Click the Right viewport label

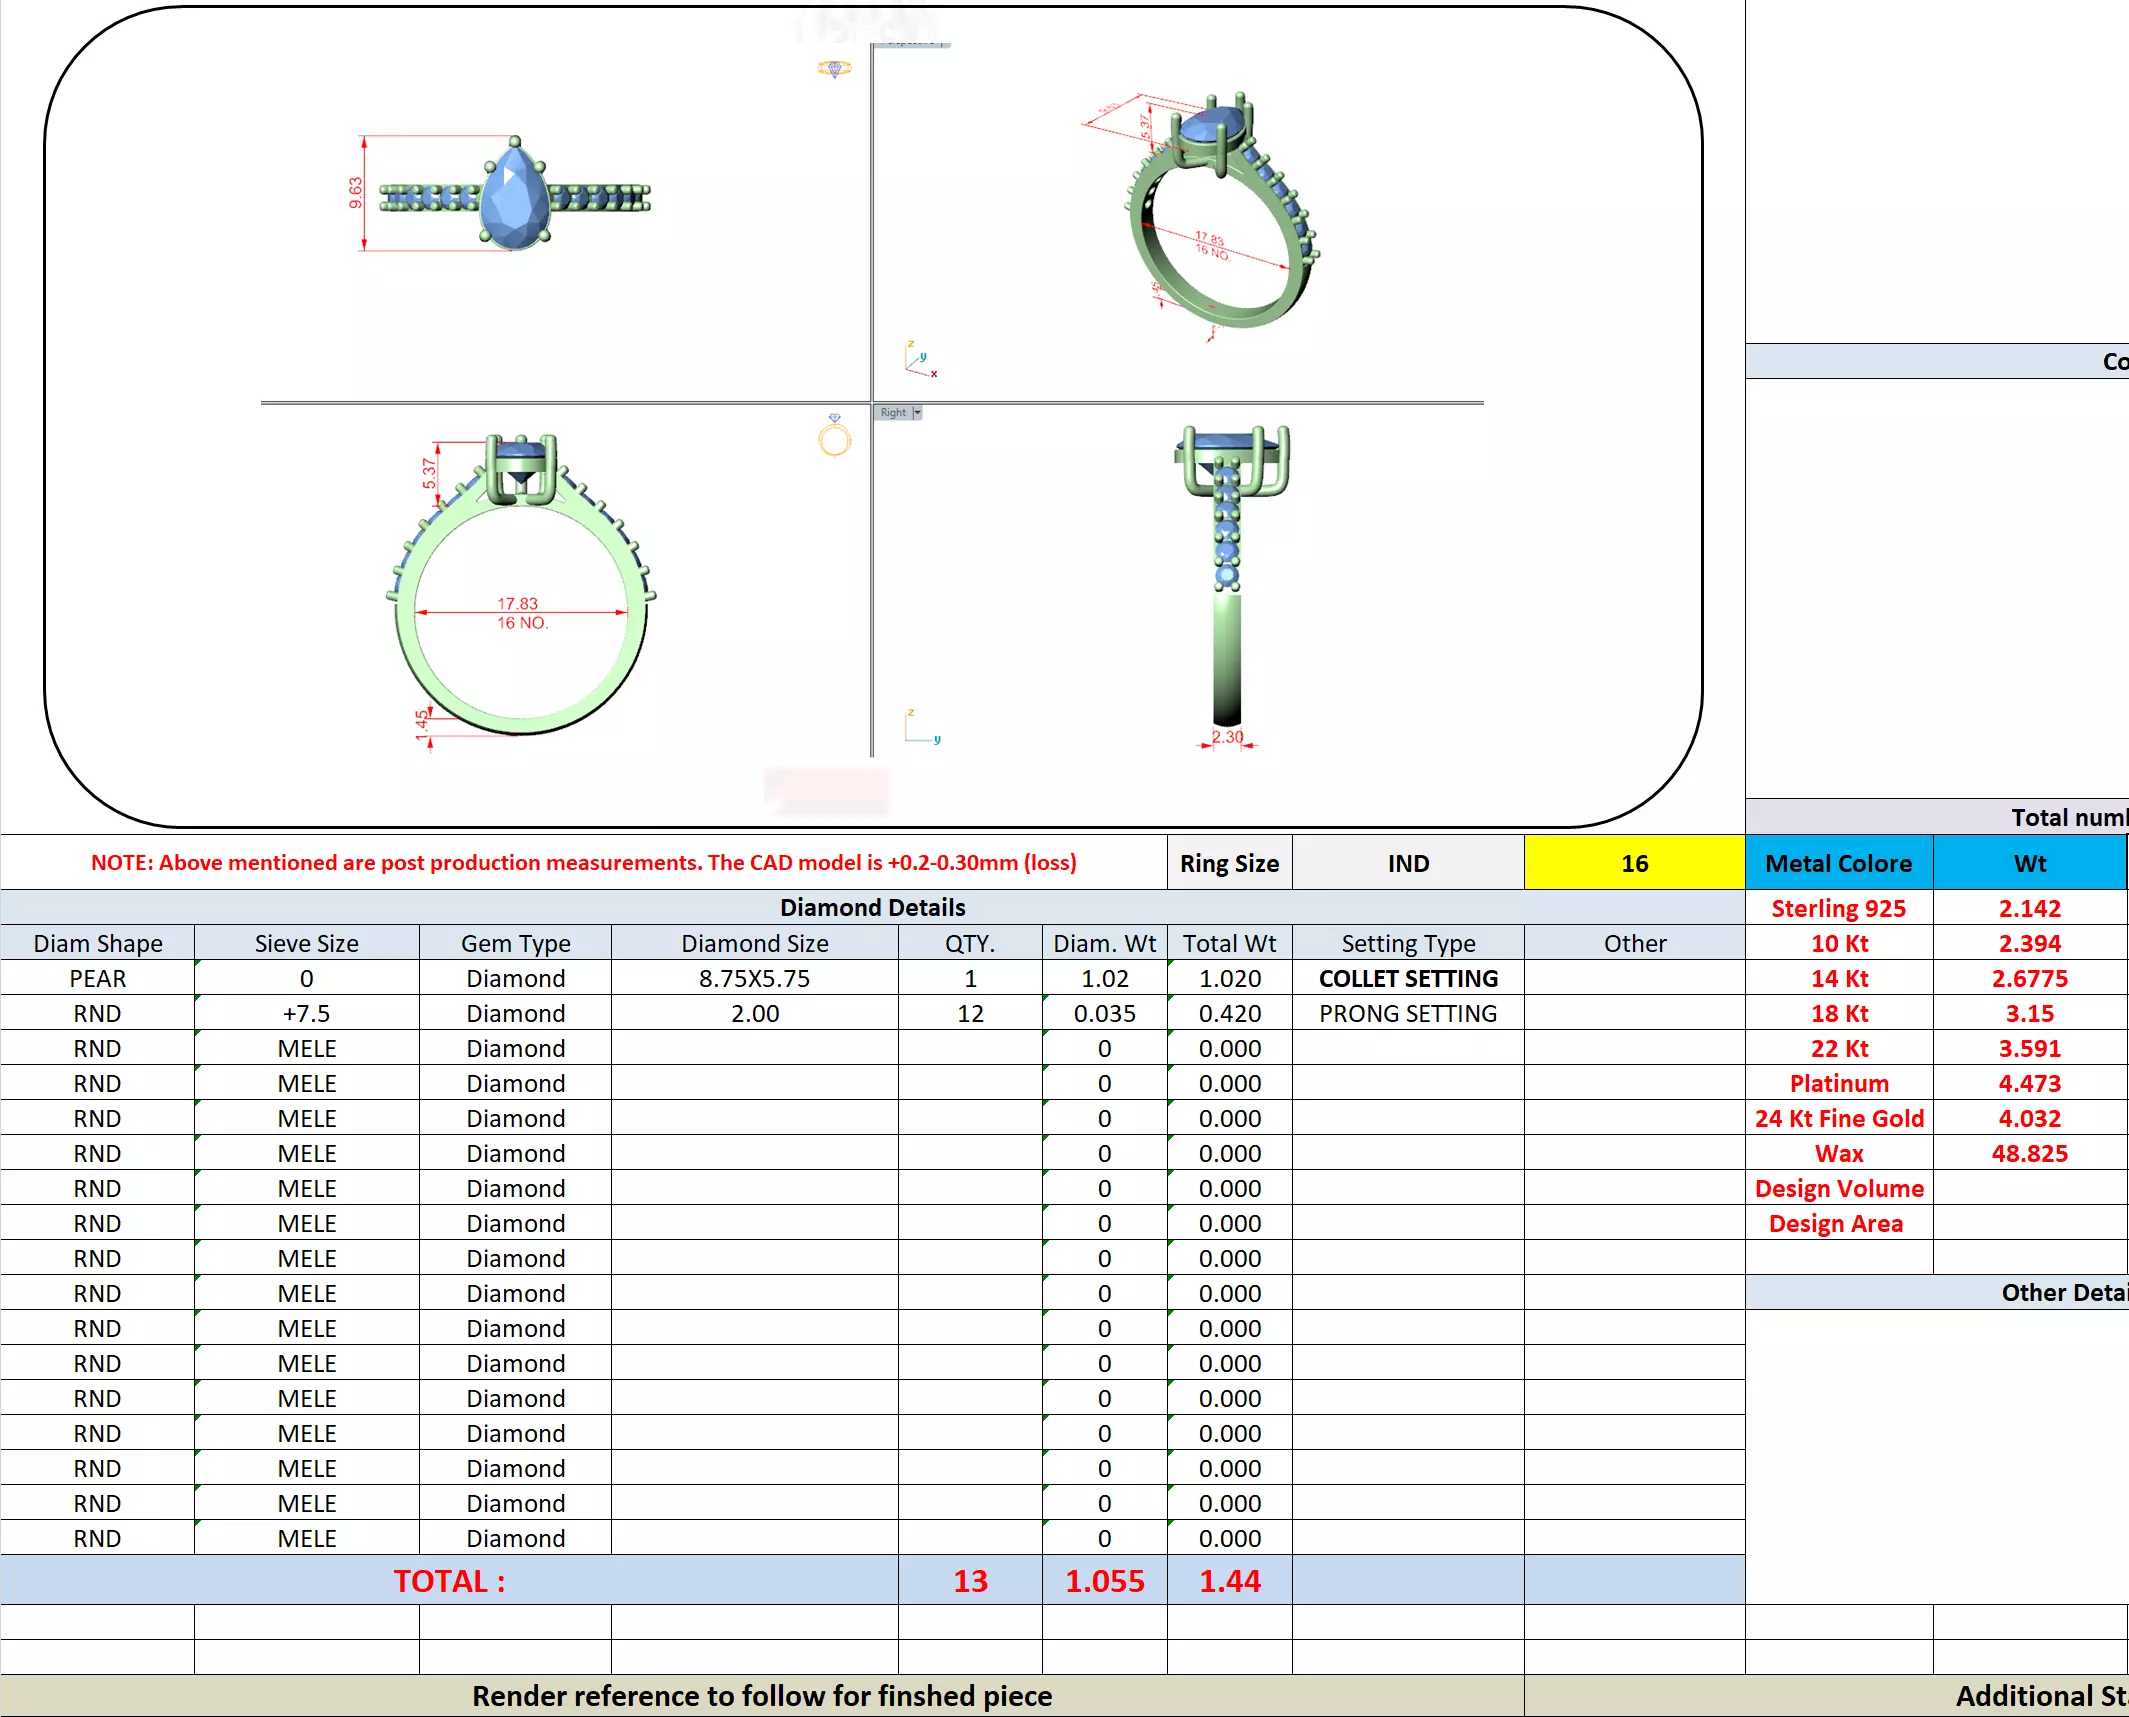pos(892,412)
